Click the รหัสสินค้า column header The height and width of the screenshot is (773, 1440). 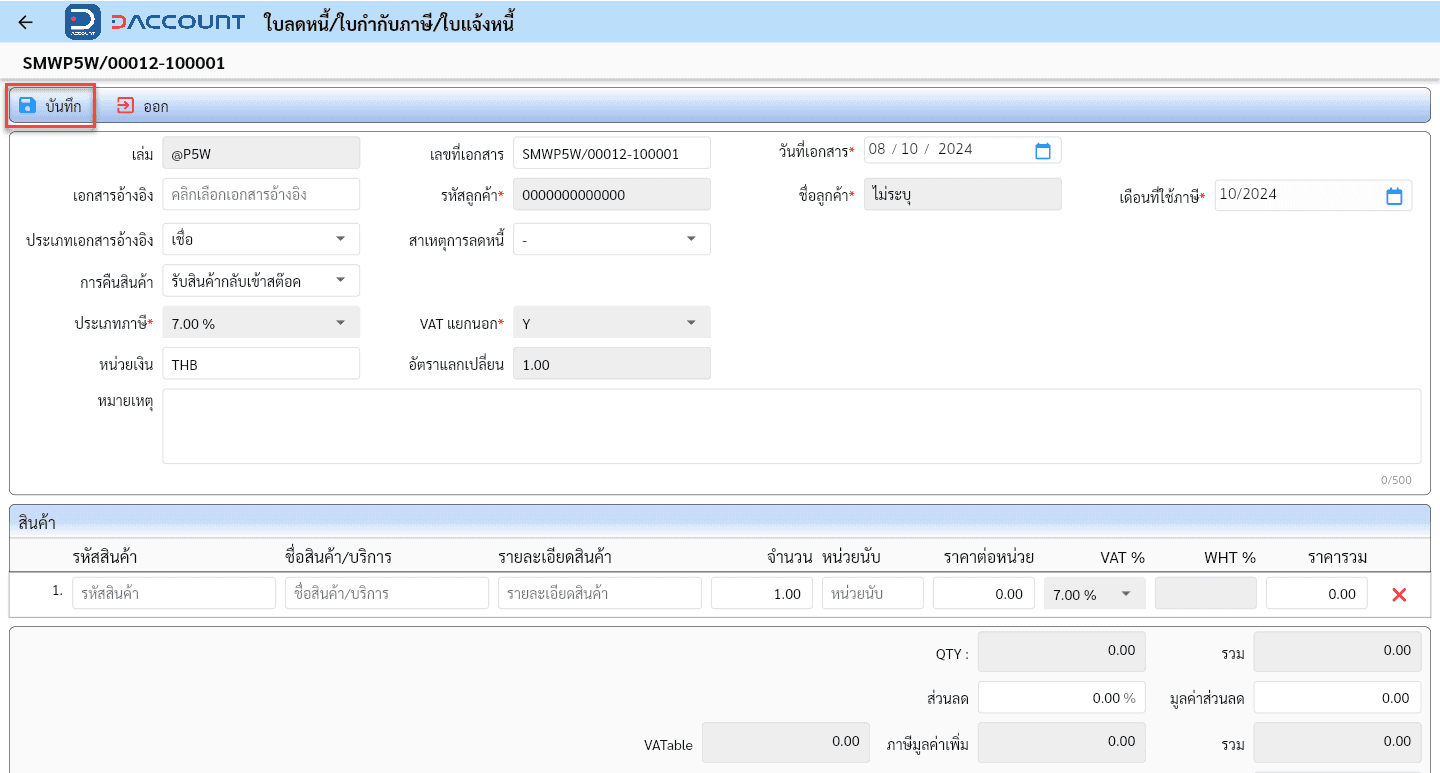[x=105, y=557]
